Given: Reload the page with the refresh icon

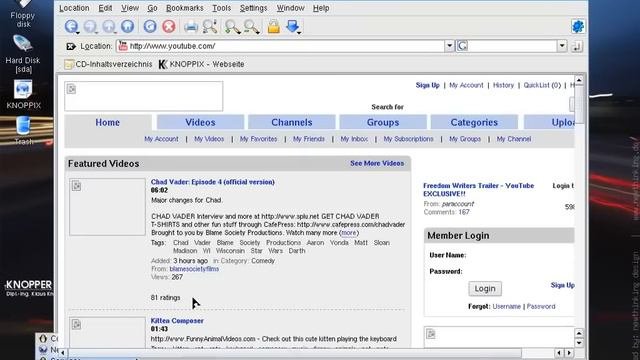Looking at the screenshot, I should tap(150, 27).
